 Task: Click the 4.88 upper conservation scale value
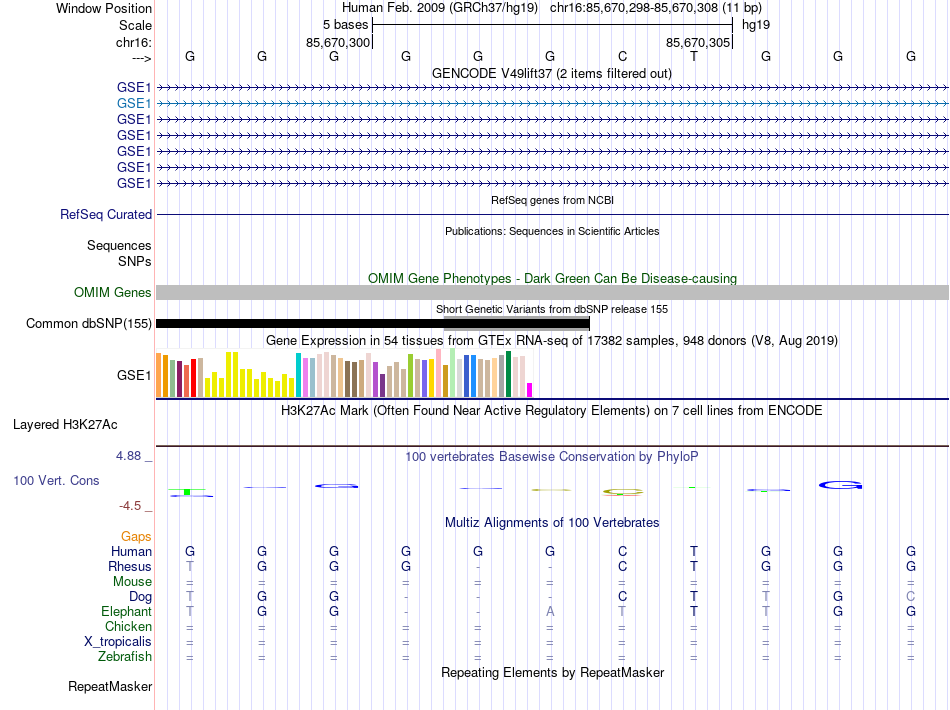point(128,456)
